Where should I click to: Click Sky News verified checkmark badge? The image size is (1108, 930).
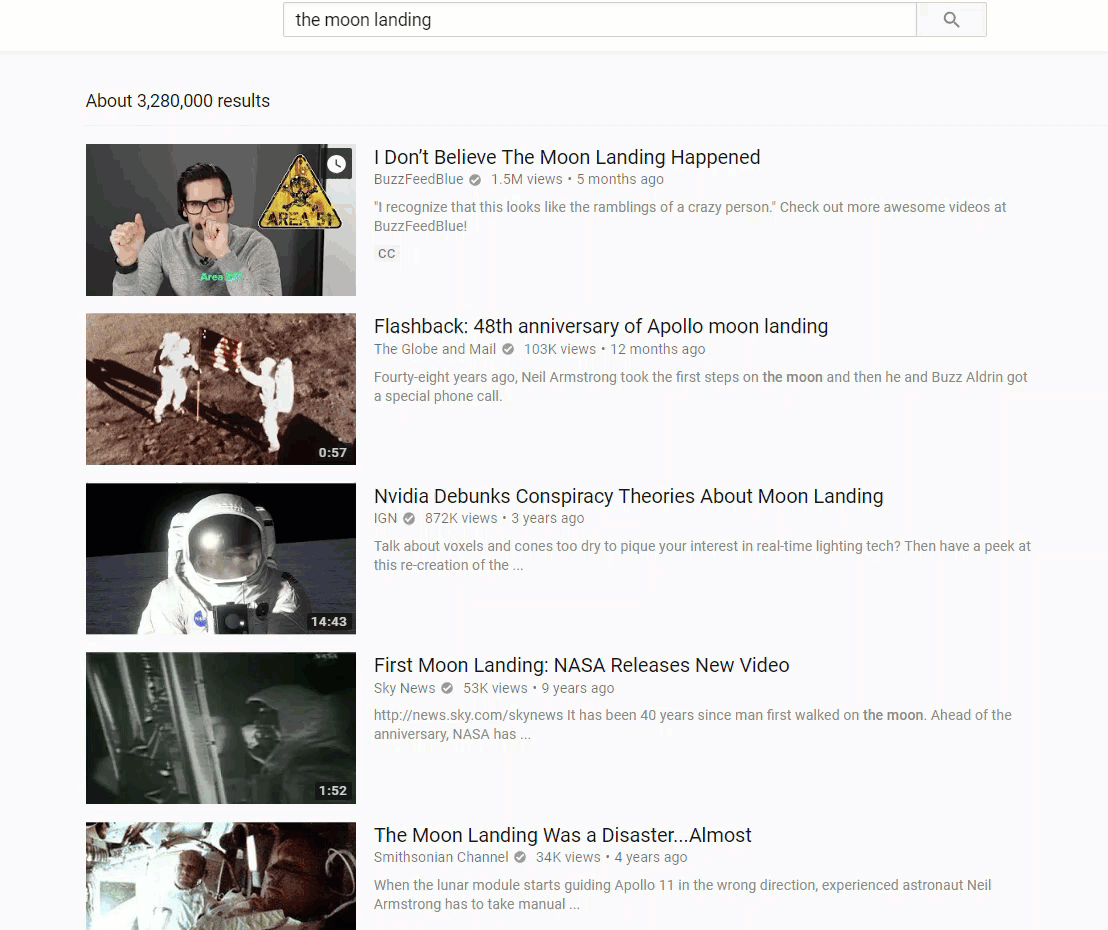(447, 689)
